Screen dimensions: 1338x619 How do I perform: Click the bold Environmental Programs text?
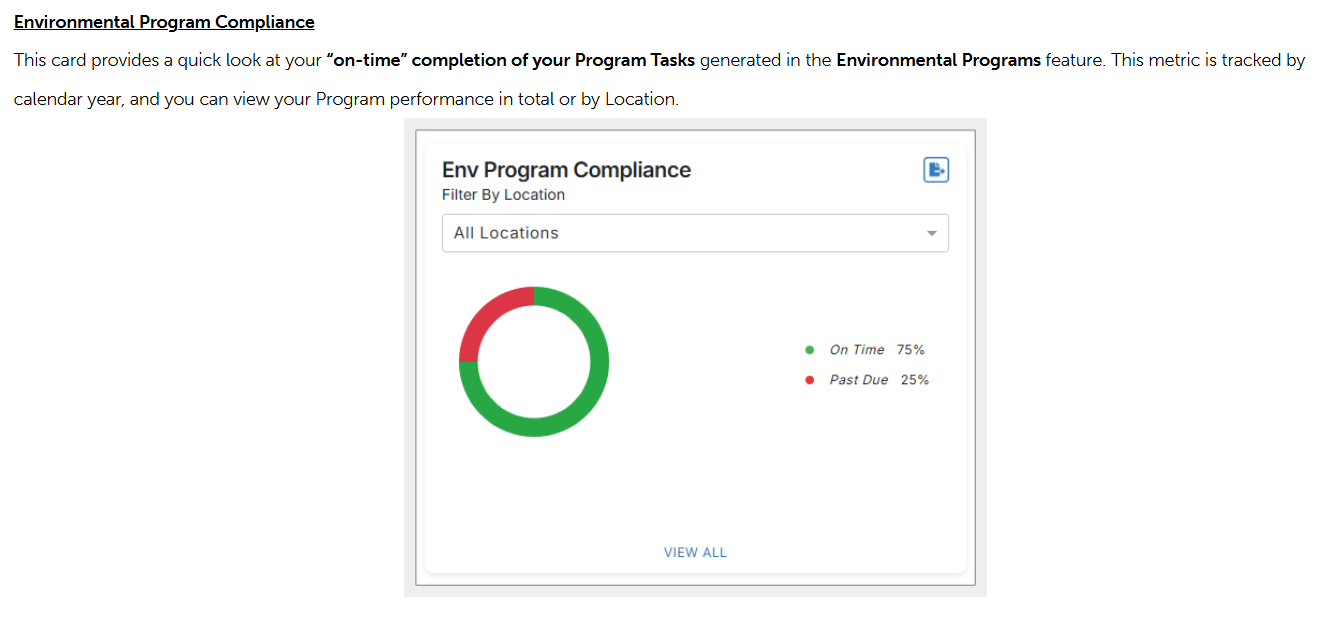pos(938,60)
